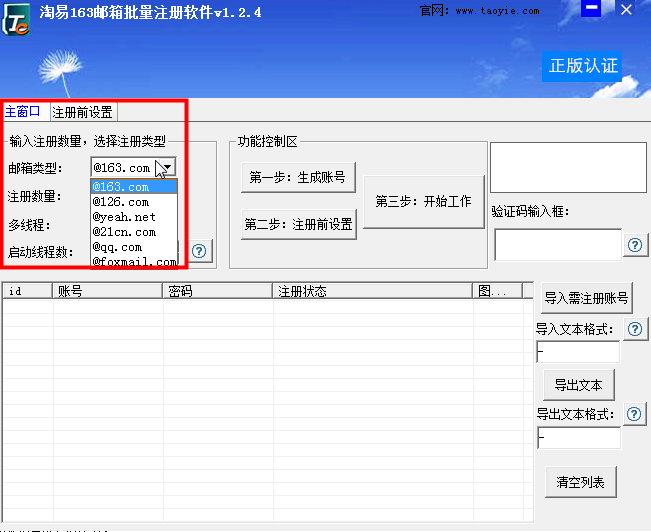Click the 导入文本格式 input field
This screenshot has height=532, width=651.
pyautogui.click(x=578, y=352)
